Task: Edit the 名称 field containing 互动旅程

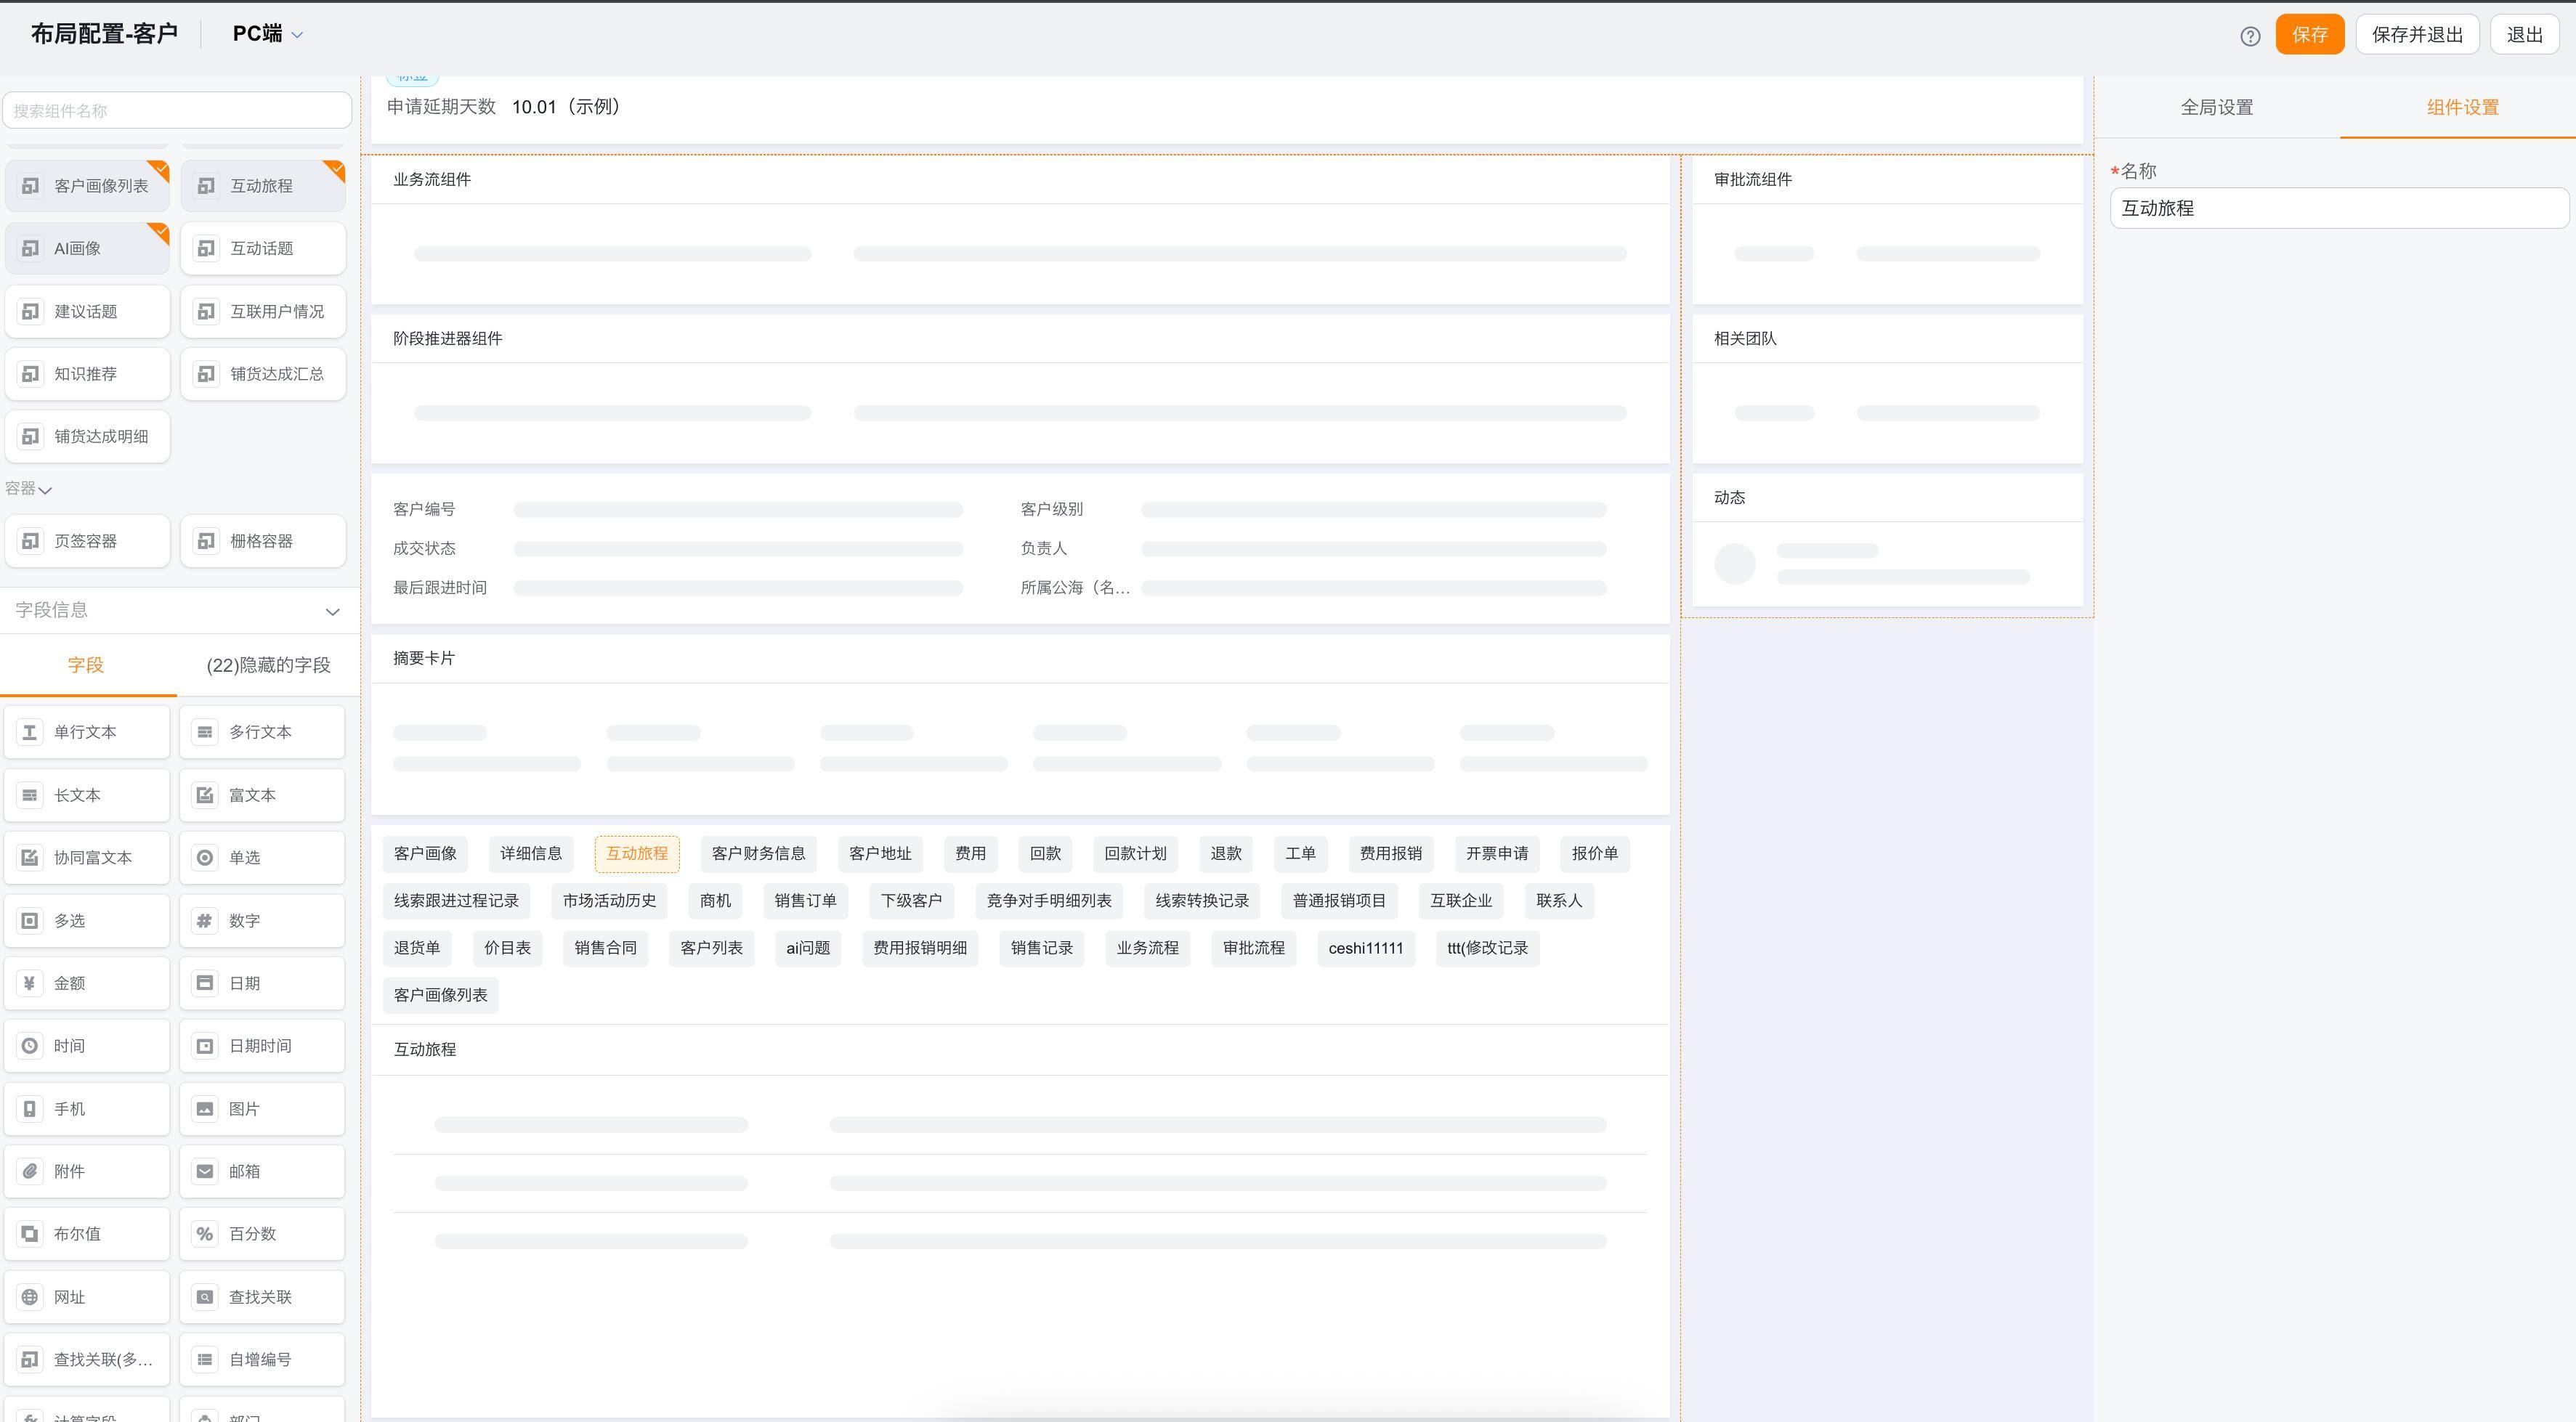Action: [x=2338, y=208]
